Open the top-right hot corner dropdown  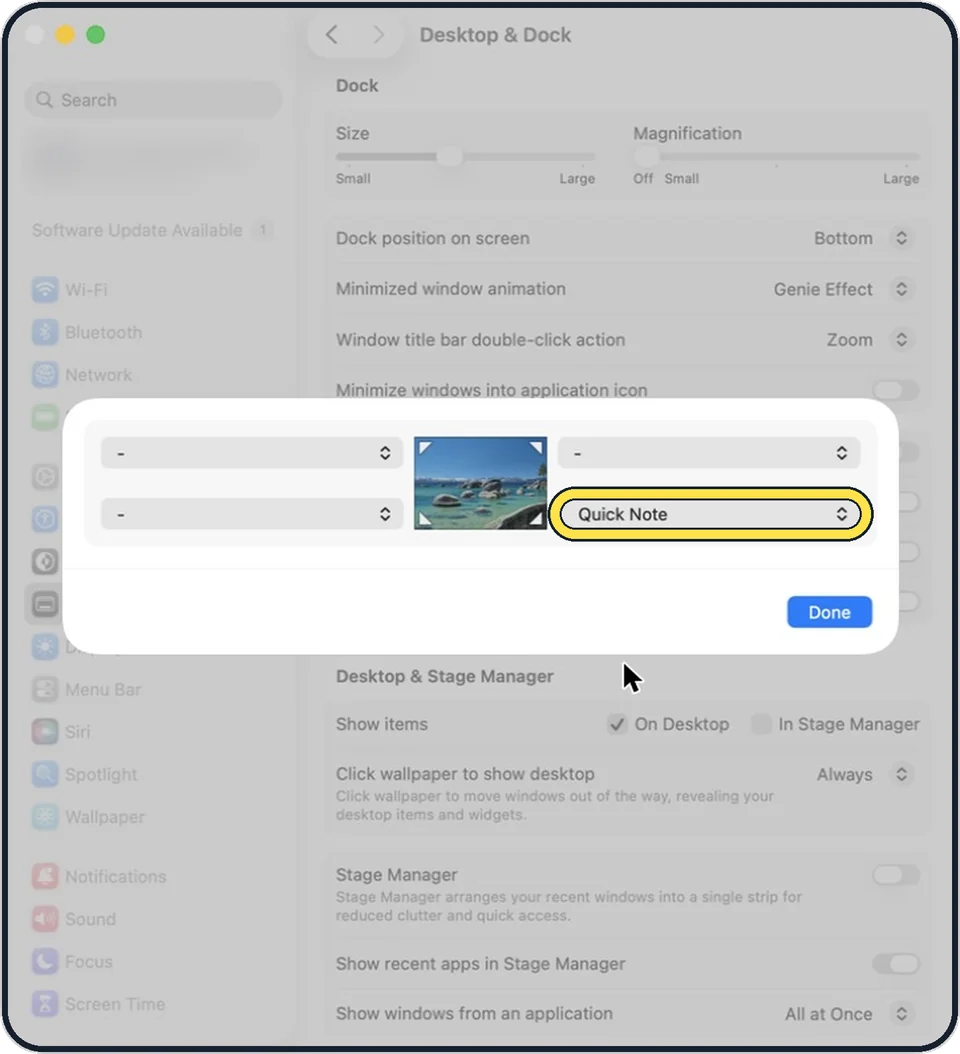coord(709,453)
